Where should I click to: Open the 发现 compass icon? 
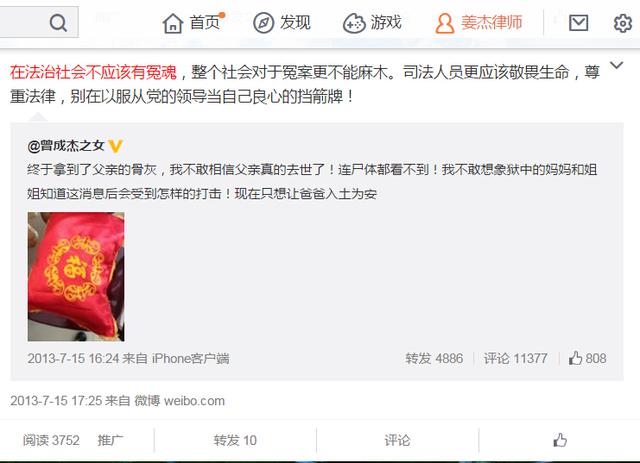(x=263, y=23)
